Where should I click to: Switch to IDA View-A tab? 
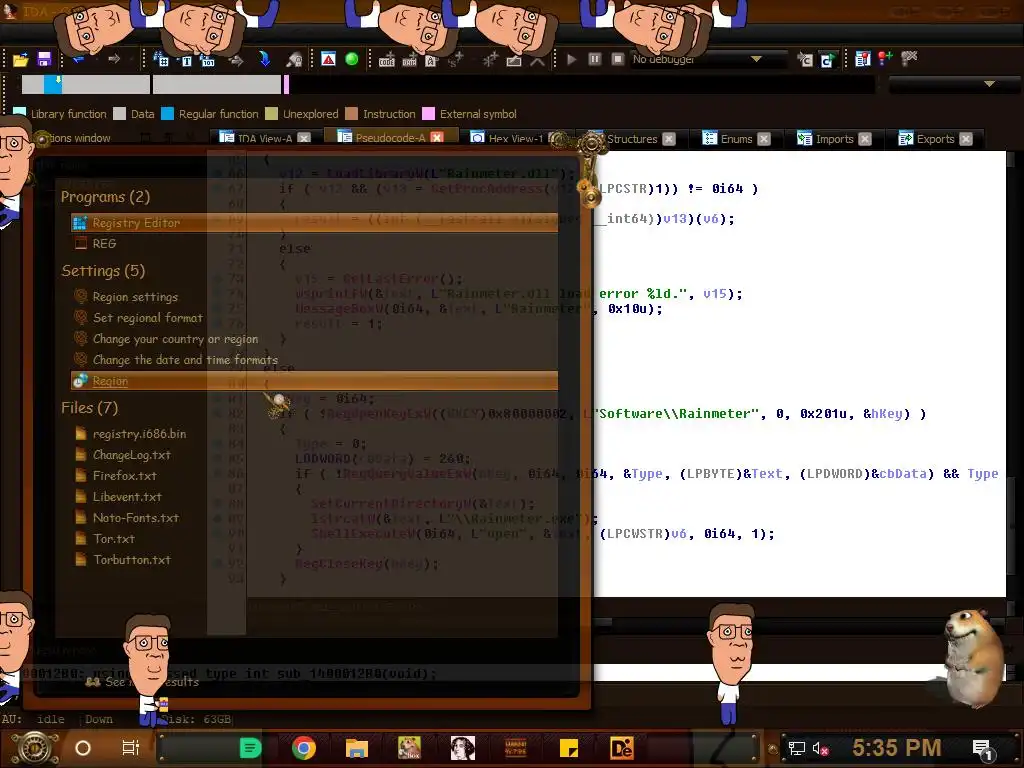[264, 138]
